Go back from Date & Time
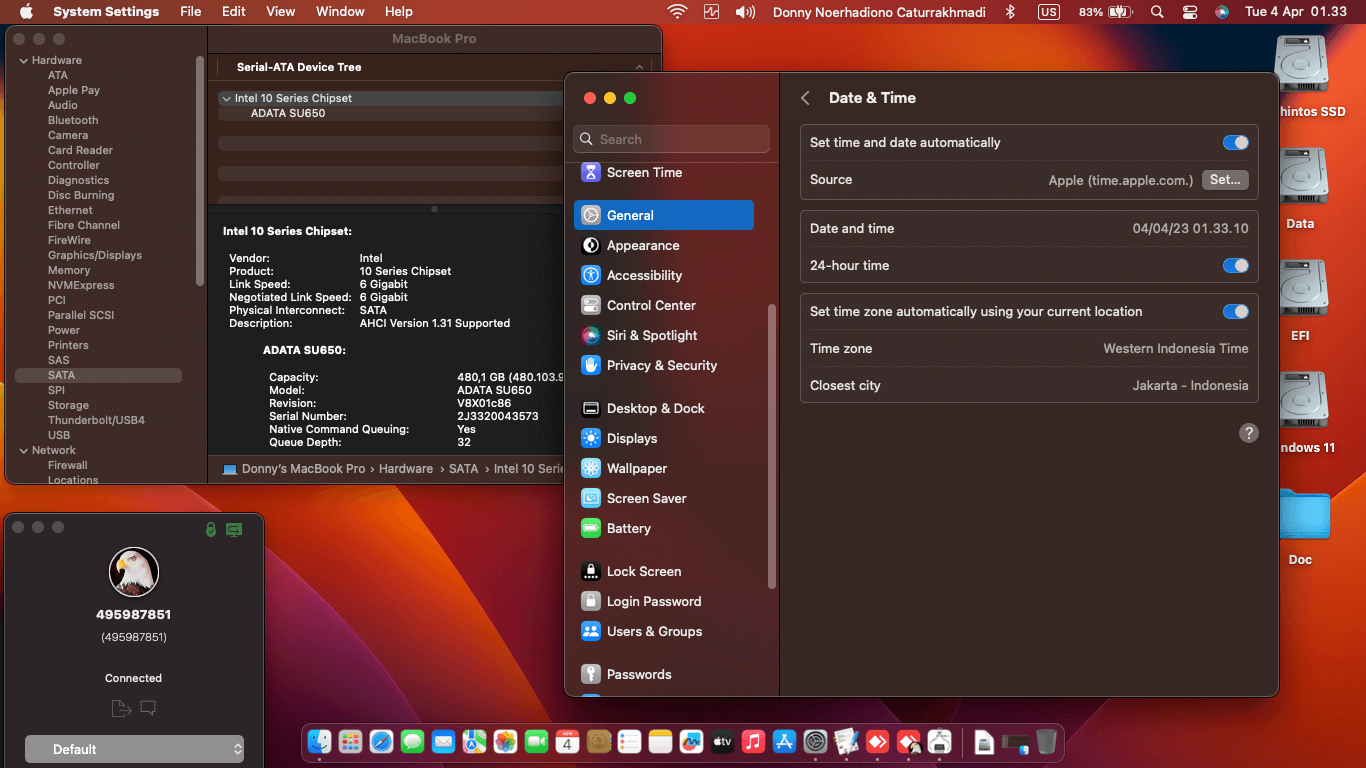 805,98
